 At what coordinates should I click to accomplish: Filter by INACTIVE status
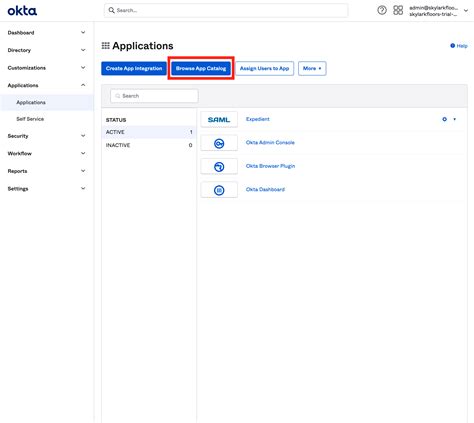[149, 145]
